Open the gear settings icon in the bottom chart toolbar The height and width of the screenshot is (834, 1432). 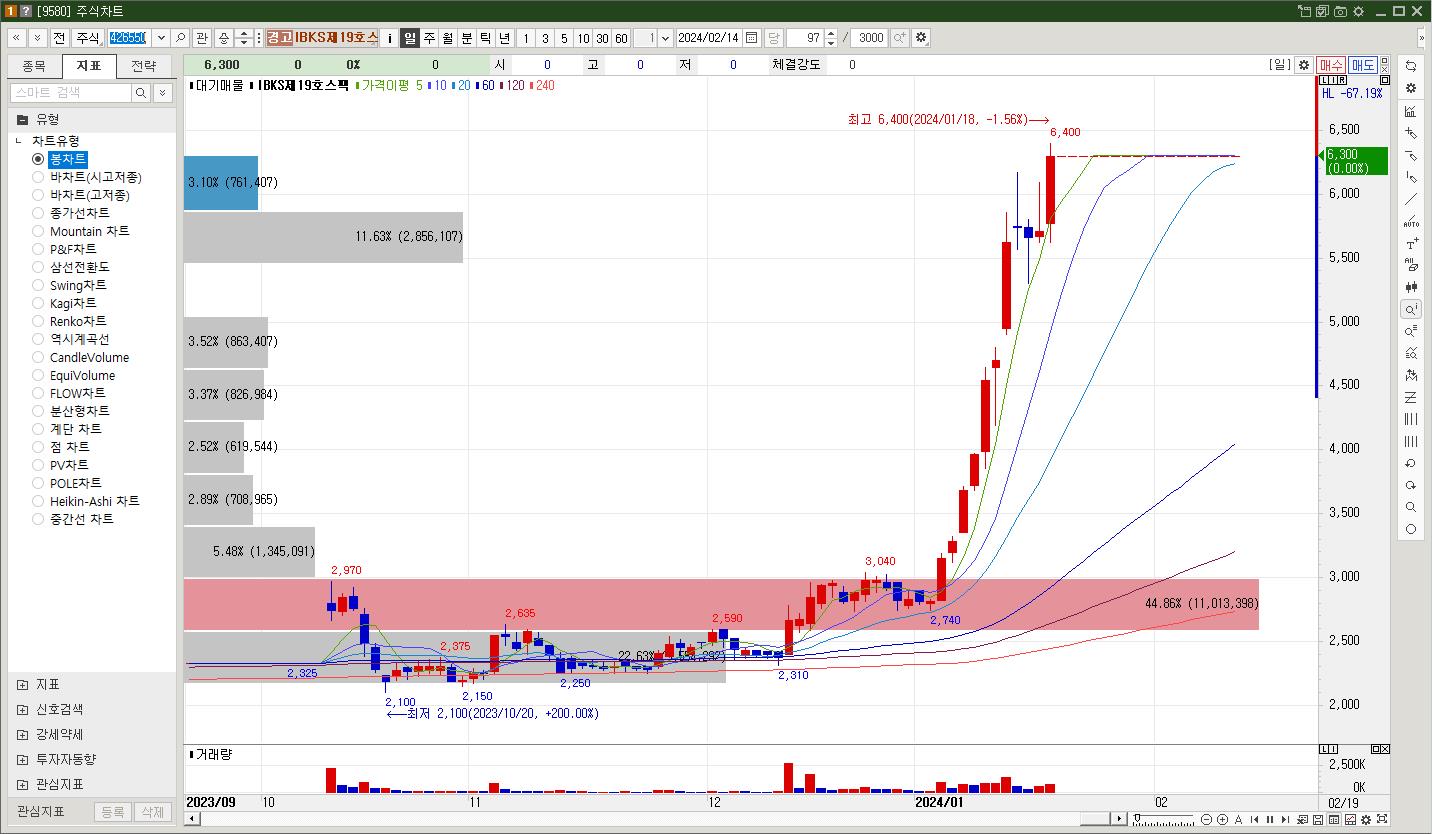coord(1366,820)
